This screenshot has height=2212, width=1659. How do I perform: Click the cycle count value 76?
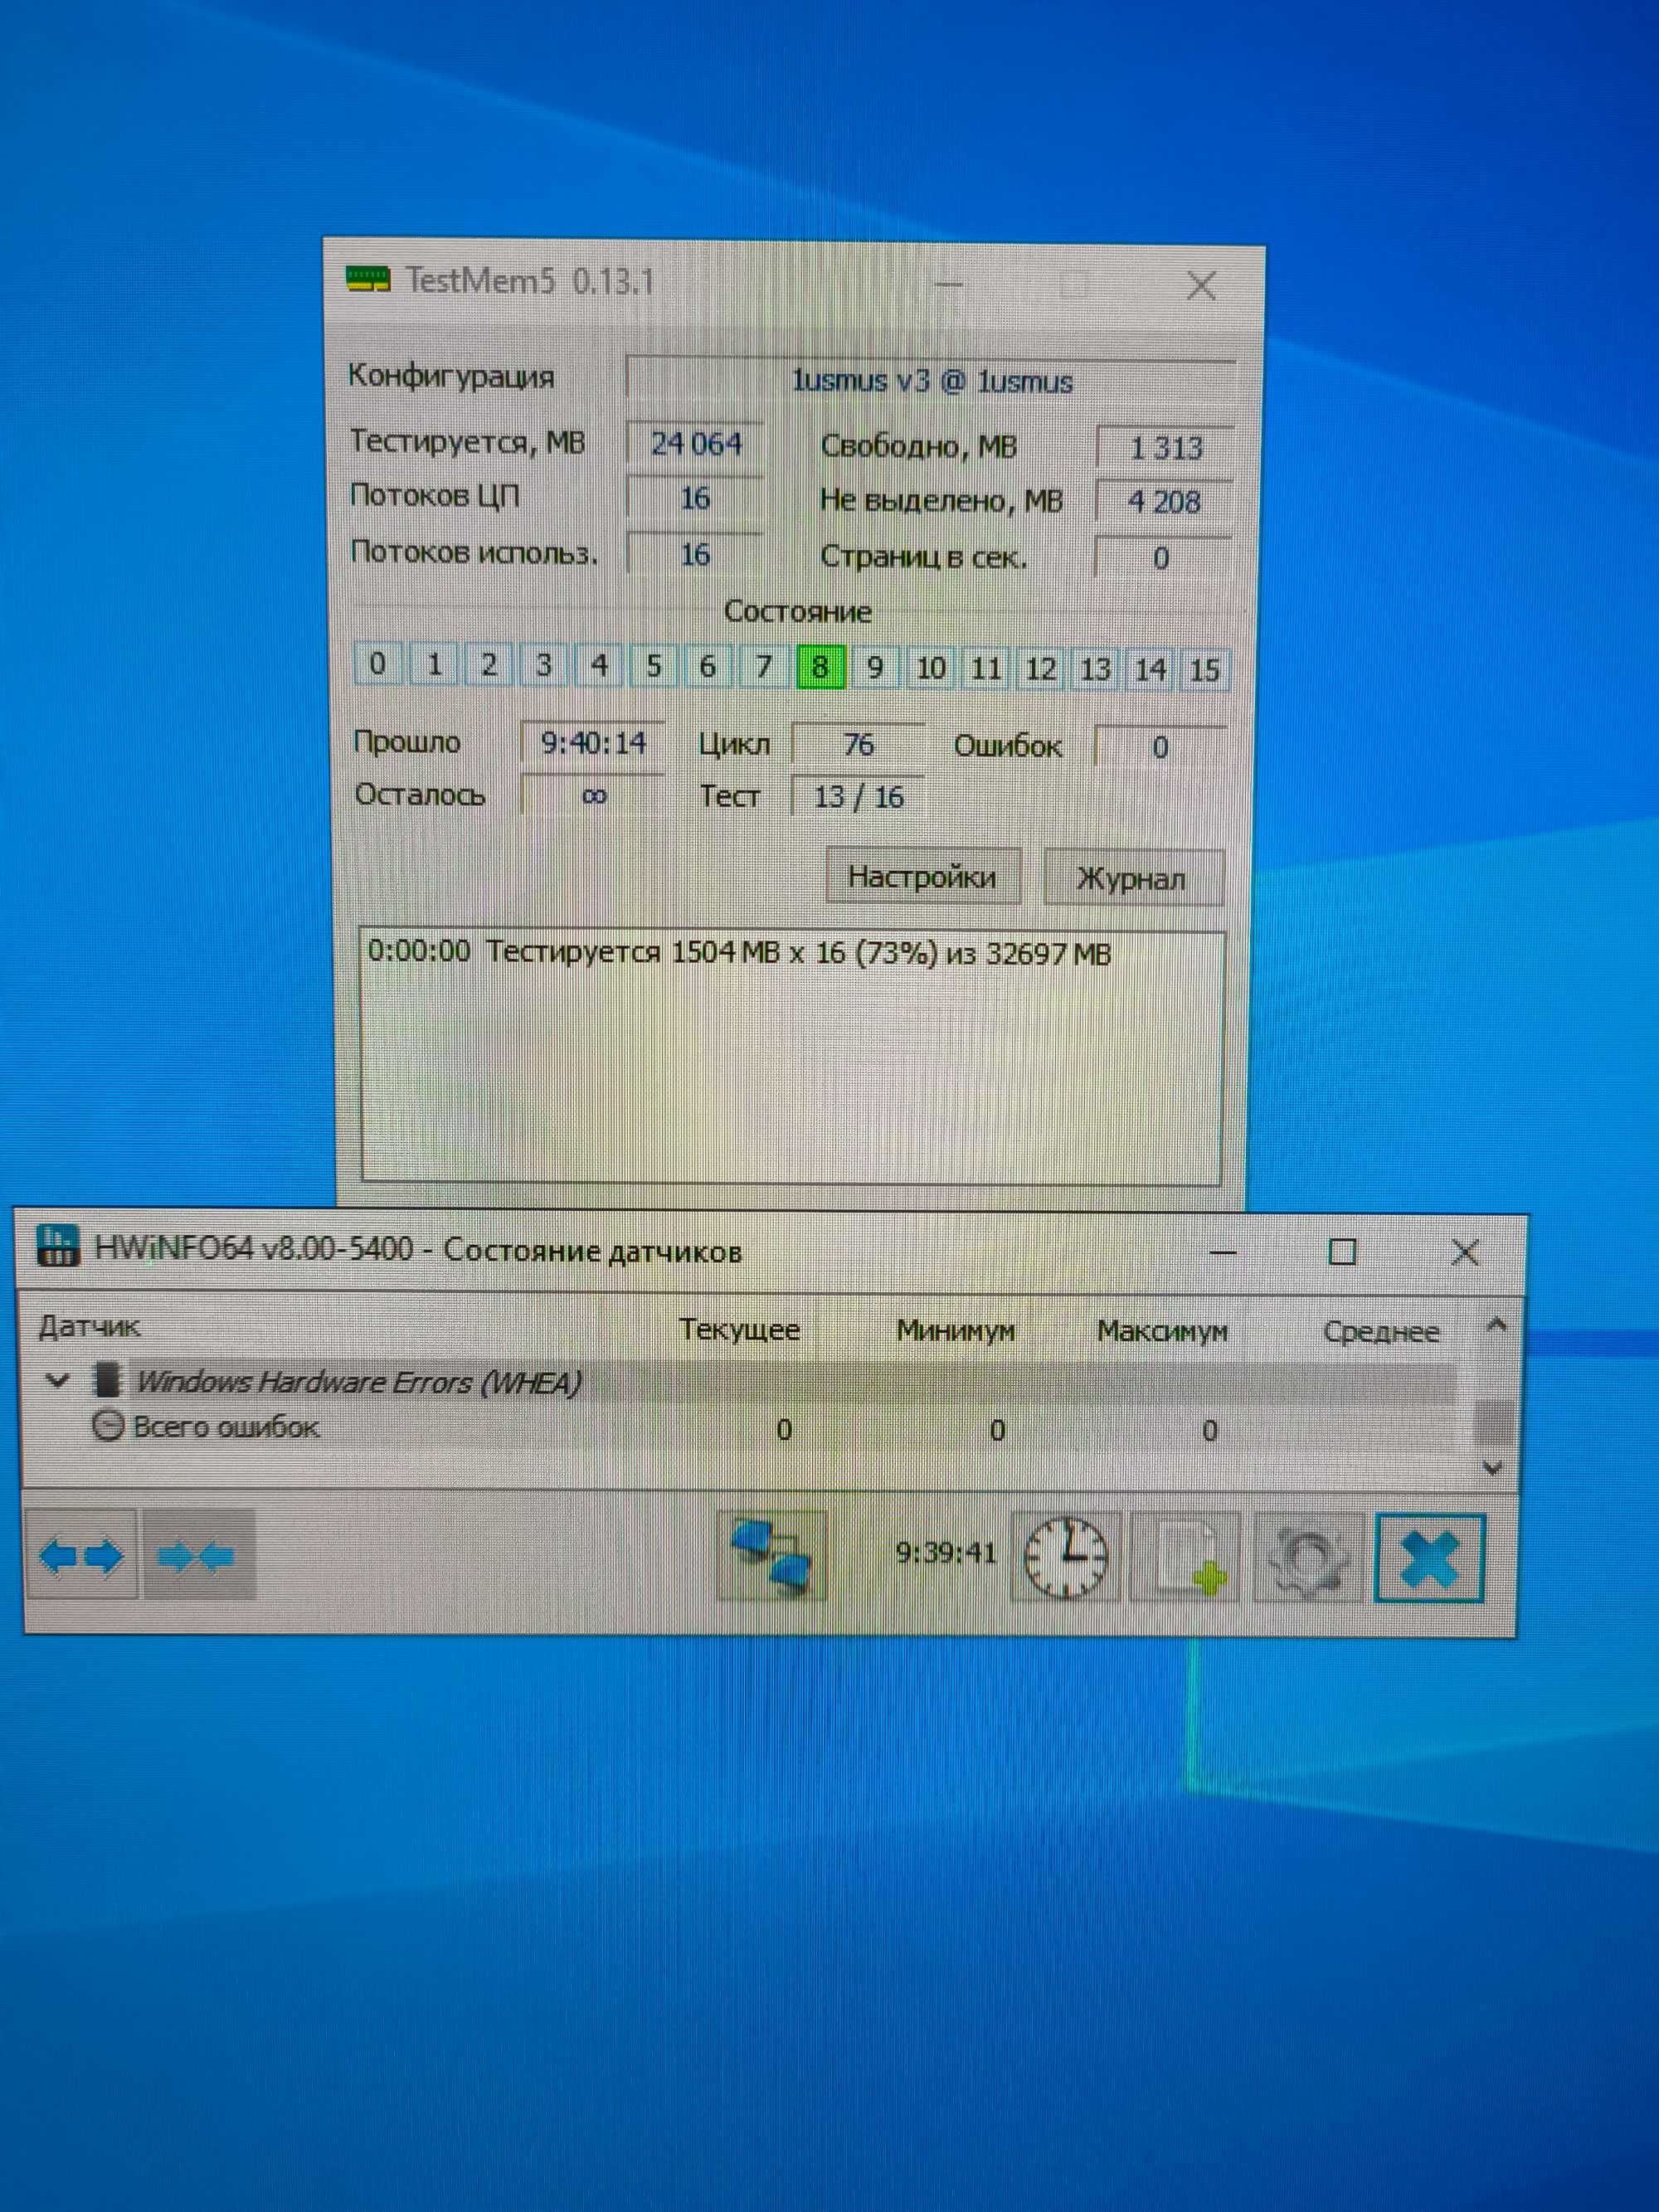pyautogui.click(x=858, y=744)
